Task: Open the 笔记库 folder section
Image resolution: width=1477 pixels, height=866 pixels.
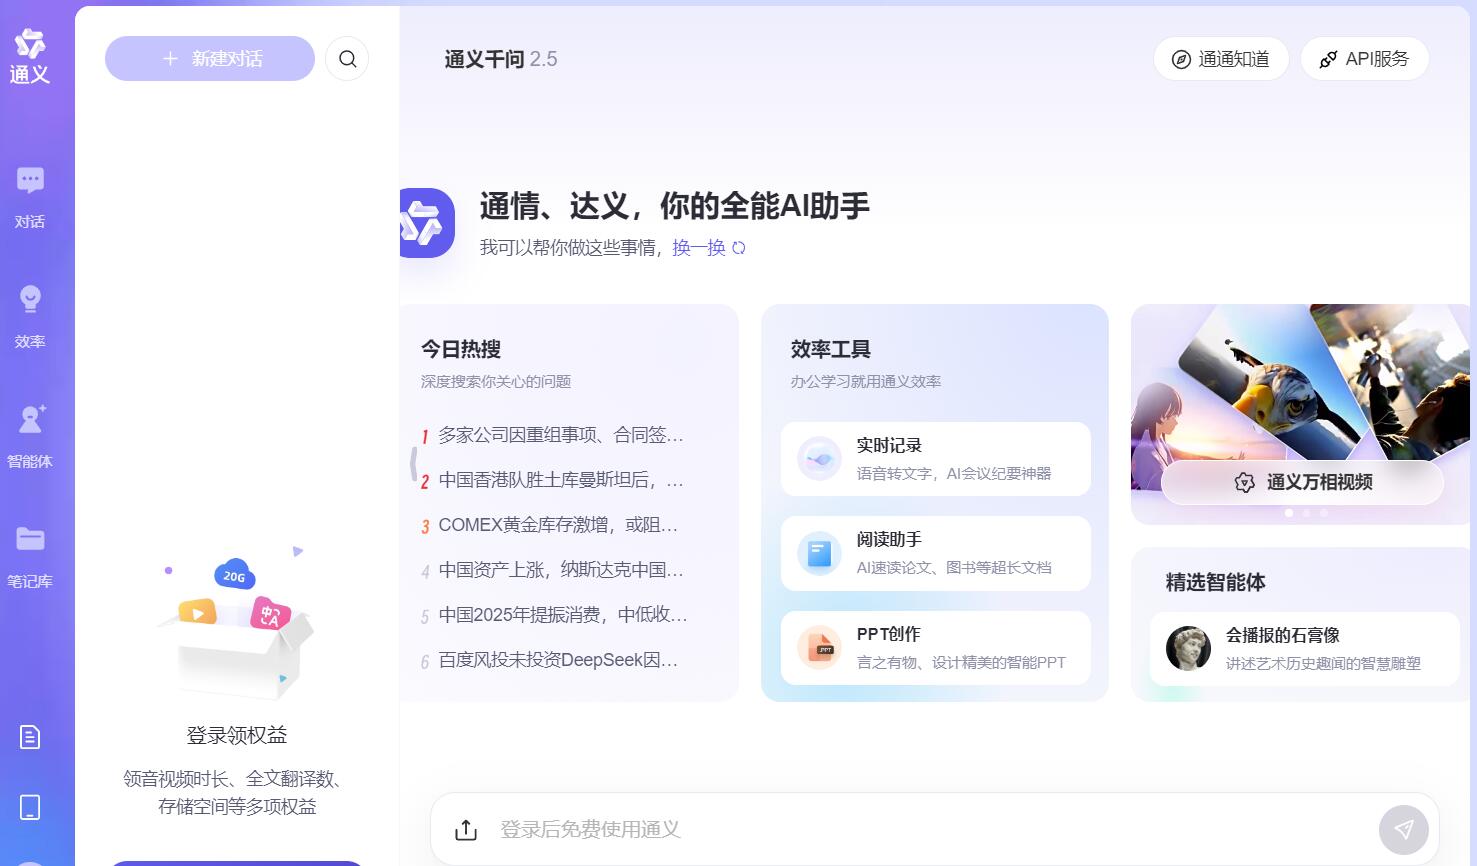Action: (30, 556)
